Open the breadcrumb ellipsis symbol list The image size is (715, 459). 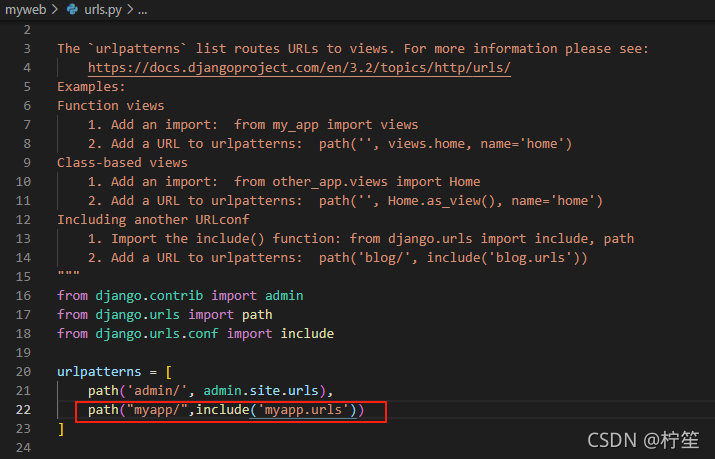[x=143, y=10]
